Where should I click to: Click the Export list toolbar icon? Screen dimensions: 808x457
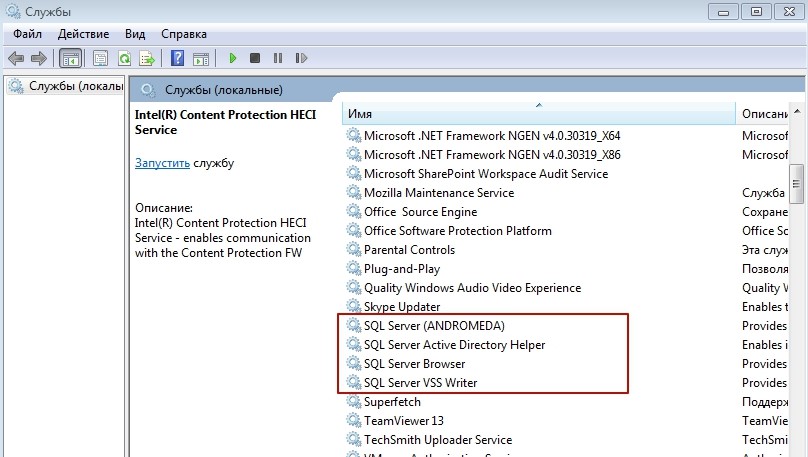click(147, 58)
